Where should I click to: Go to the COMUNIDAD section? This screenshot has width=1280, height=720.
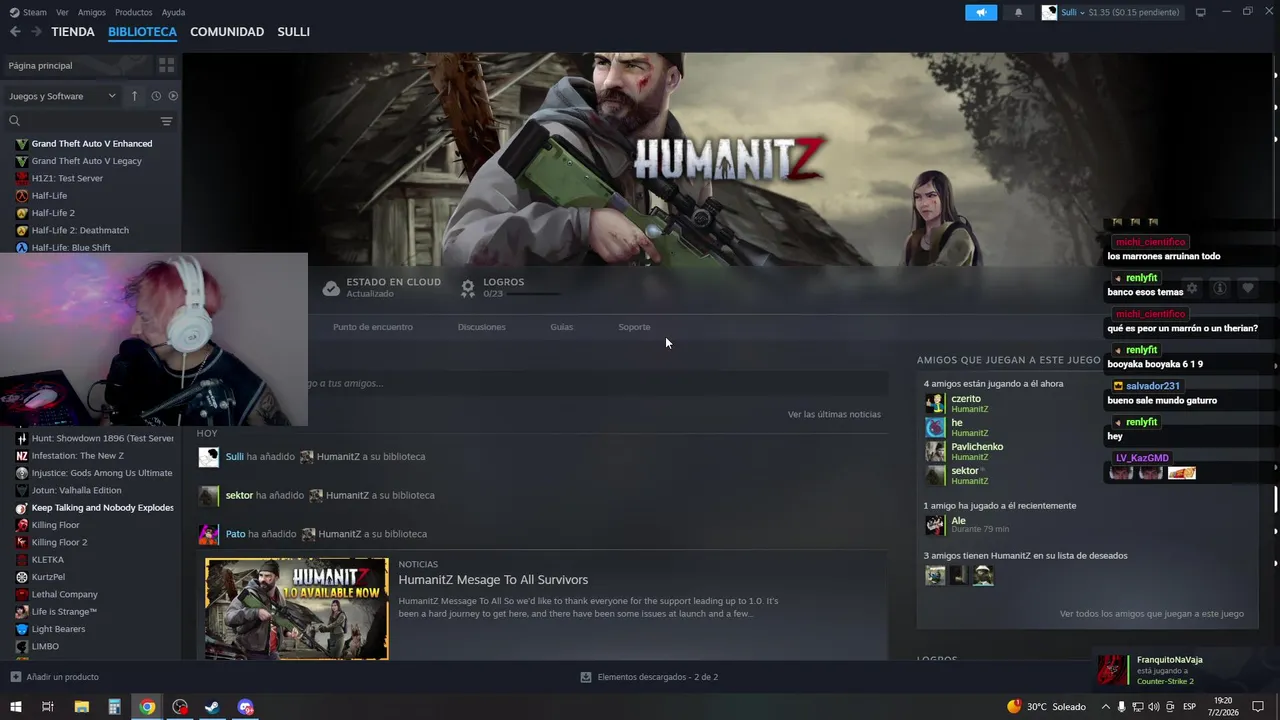click(x=227, y=32)
